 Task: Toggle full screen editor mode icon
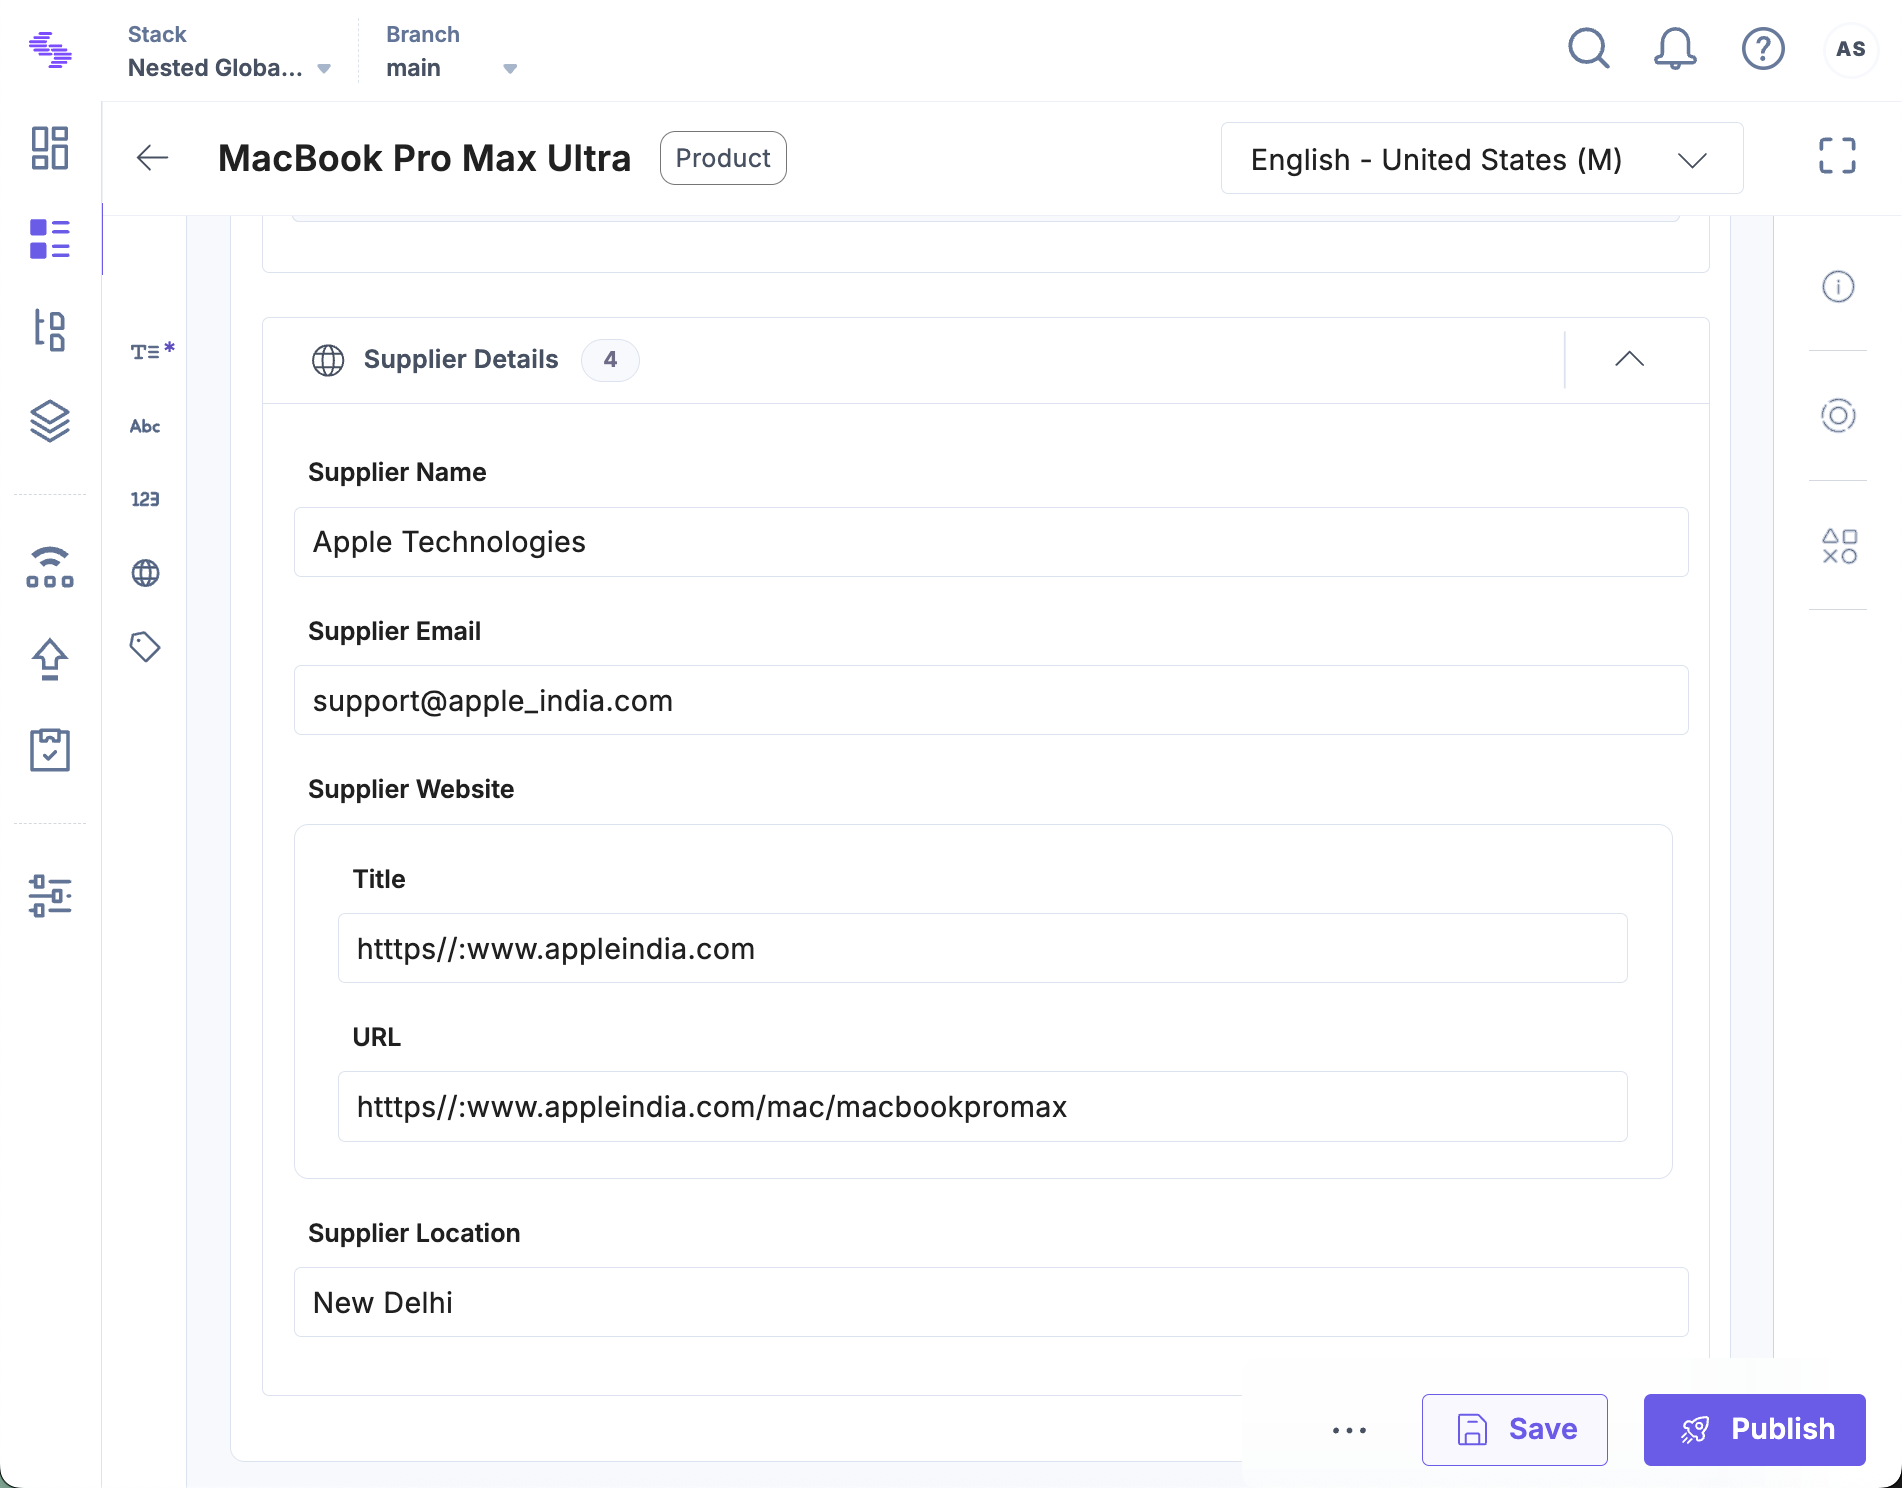(1837, 156)
